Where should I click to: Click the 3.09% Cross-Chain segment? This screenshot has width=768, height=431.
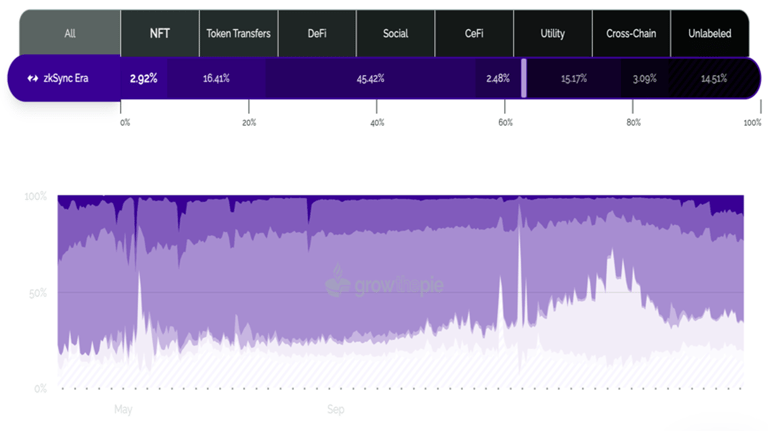645,78
